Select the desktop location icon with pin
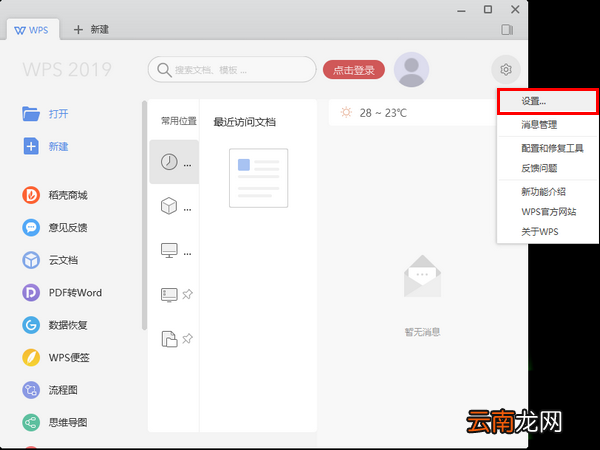The width and height of the screenshot is (600, 450). click(169, 295)
